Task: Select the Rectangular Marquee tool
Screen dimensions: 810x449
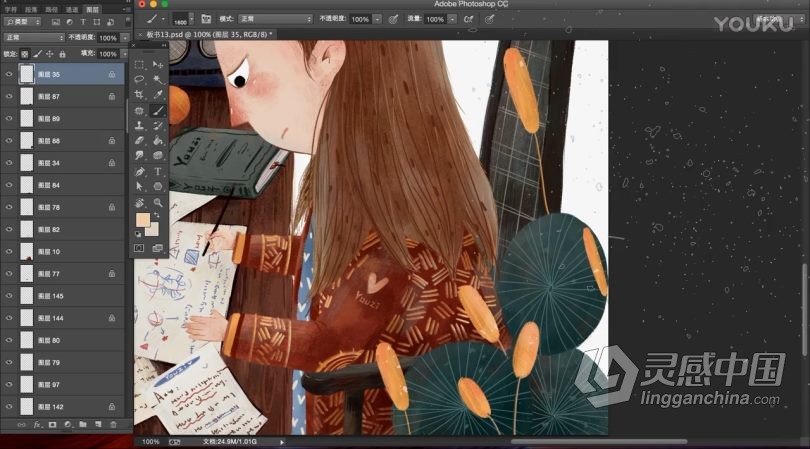Action: coord(139,65)
